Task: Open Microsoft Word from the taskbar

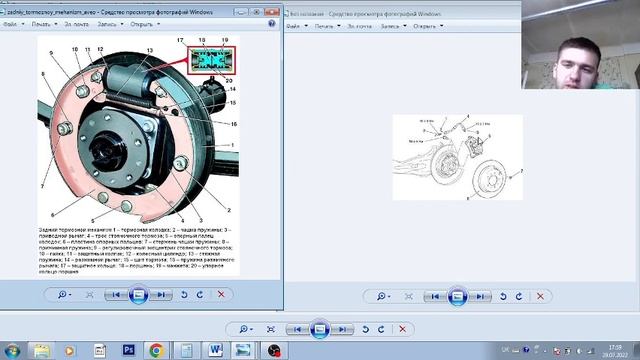Action: 215,351
